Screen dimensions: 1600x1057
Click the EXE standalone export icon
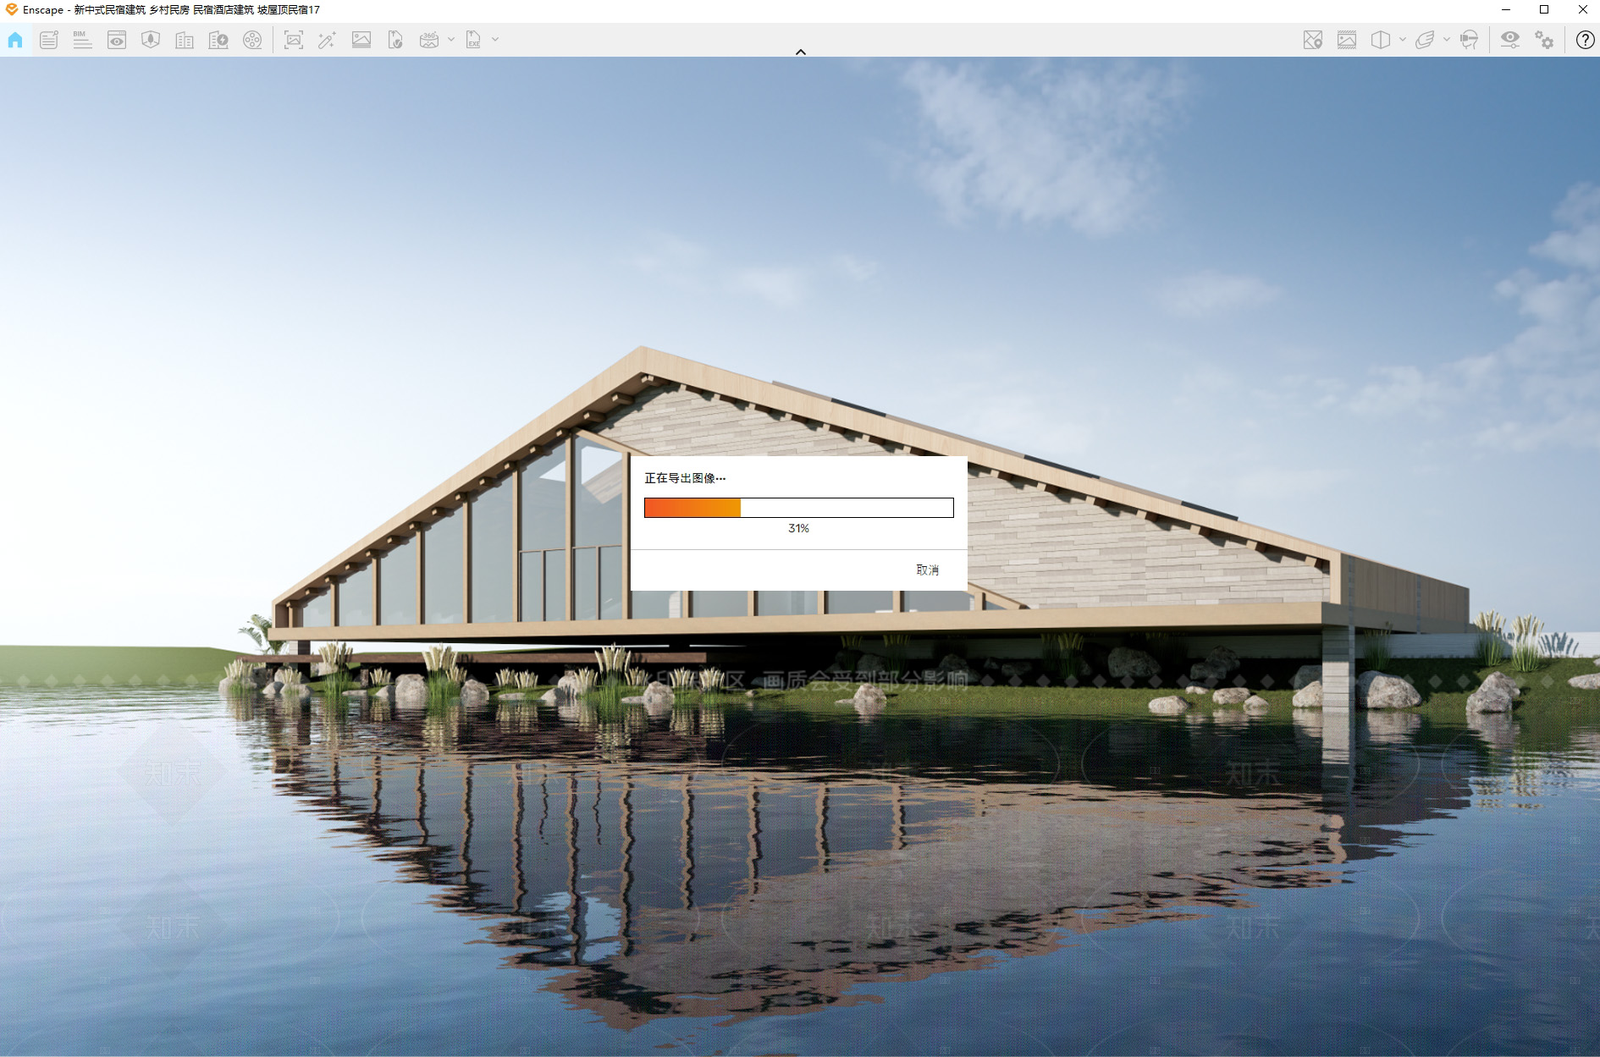473,40
